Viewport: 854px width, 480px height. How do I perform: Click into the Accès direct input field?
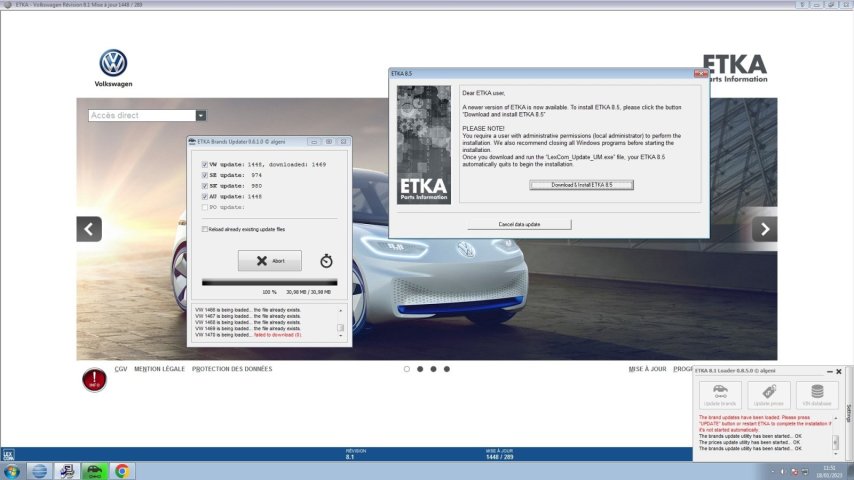pyautogui.click(x=142, y=116)
